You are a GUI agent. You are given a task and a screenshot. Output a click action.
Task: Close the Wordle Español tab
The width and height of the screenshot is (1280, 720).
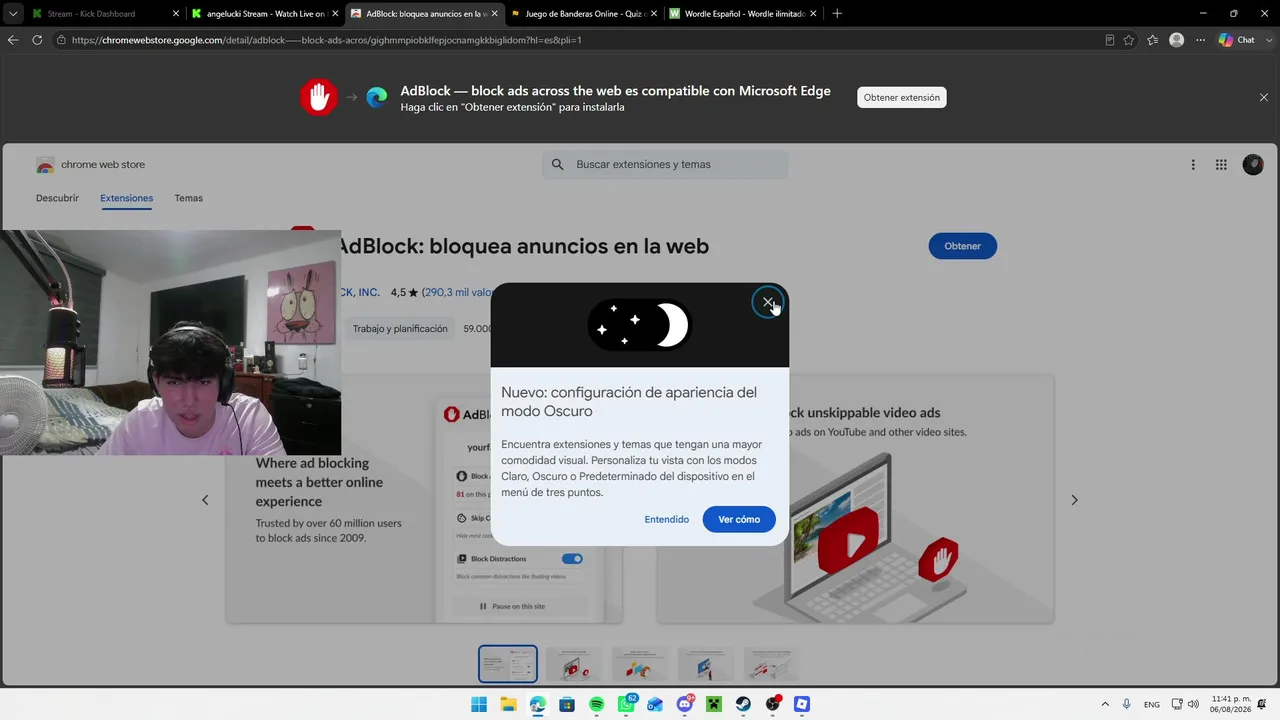tap(813, 14)
